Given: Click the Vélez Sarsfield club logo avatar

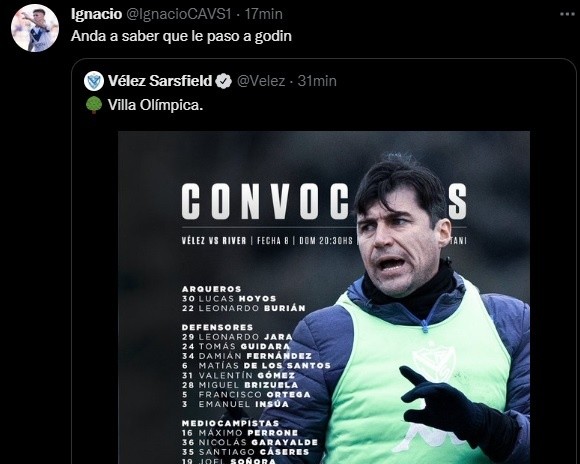Looking at the screenshot, I should pyautogui.click(x=94, y=81).
